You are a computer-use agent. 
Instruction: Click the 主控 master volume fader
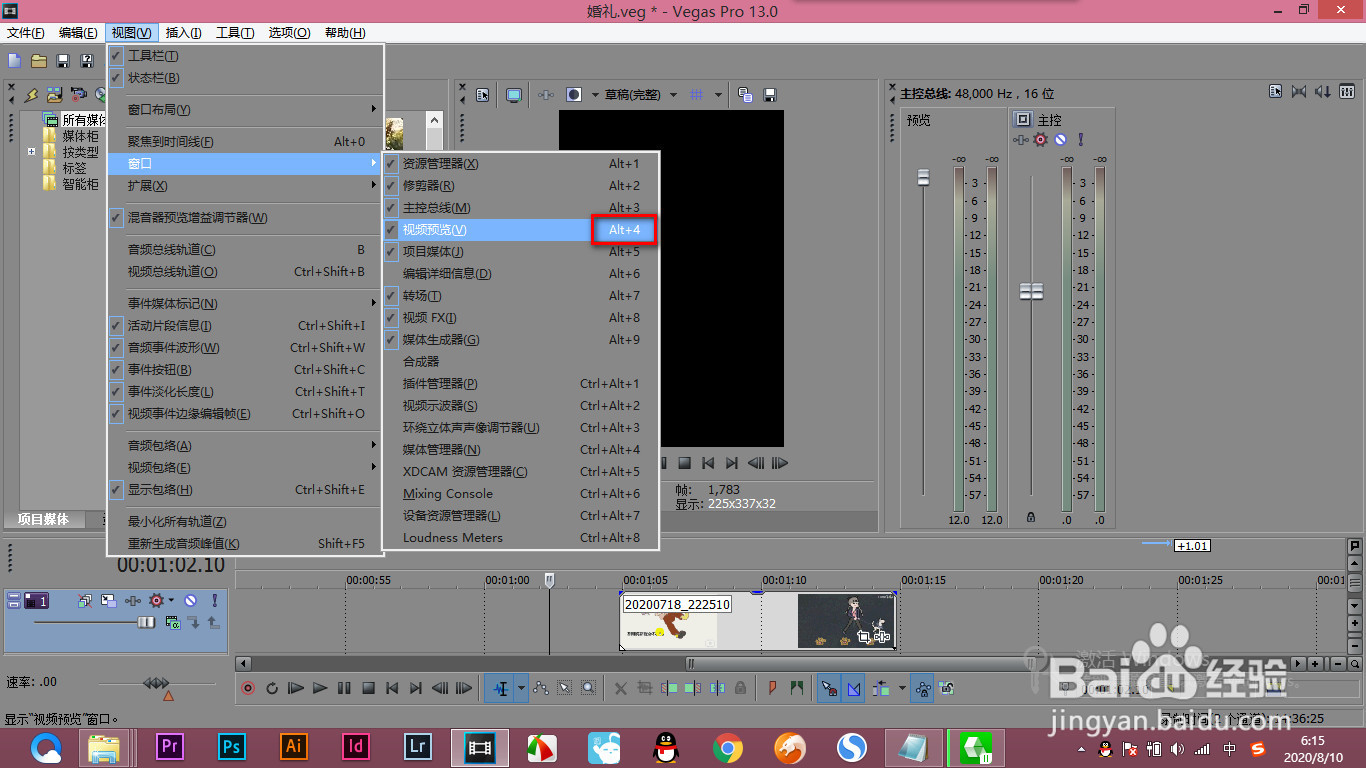click(1031, 291)
